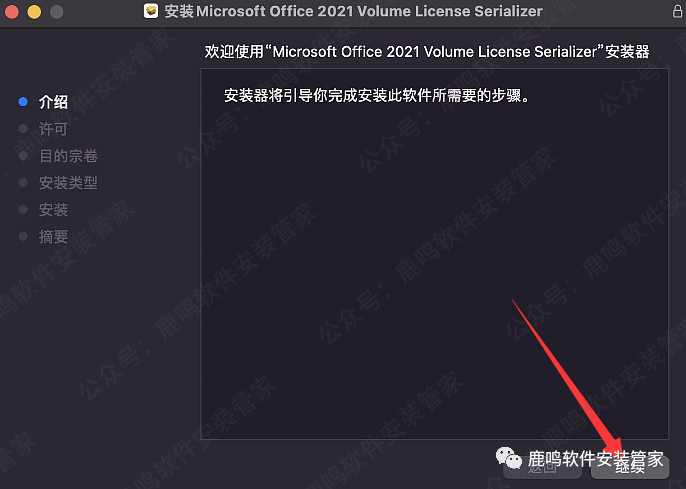686x489 pixels.
Task: Click the gray bullet beside 许可
Action: (23, 129)
